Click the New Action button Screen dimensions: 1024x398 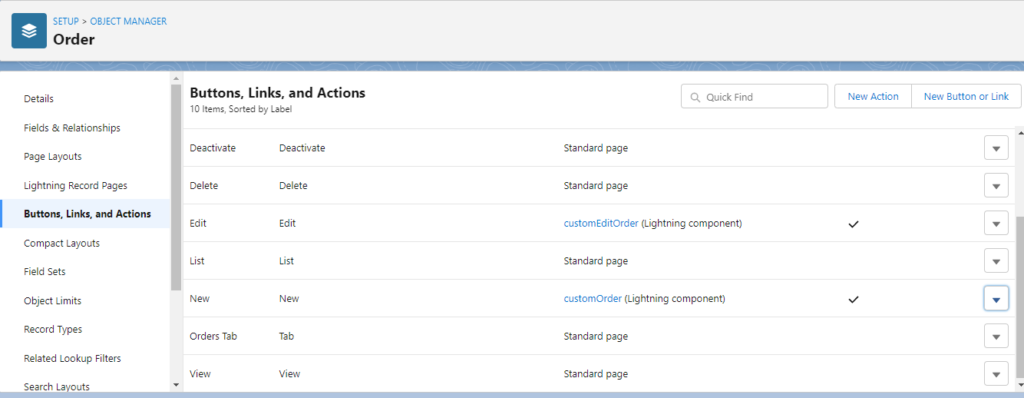tap(872, 96)
